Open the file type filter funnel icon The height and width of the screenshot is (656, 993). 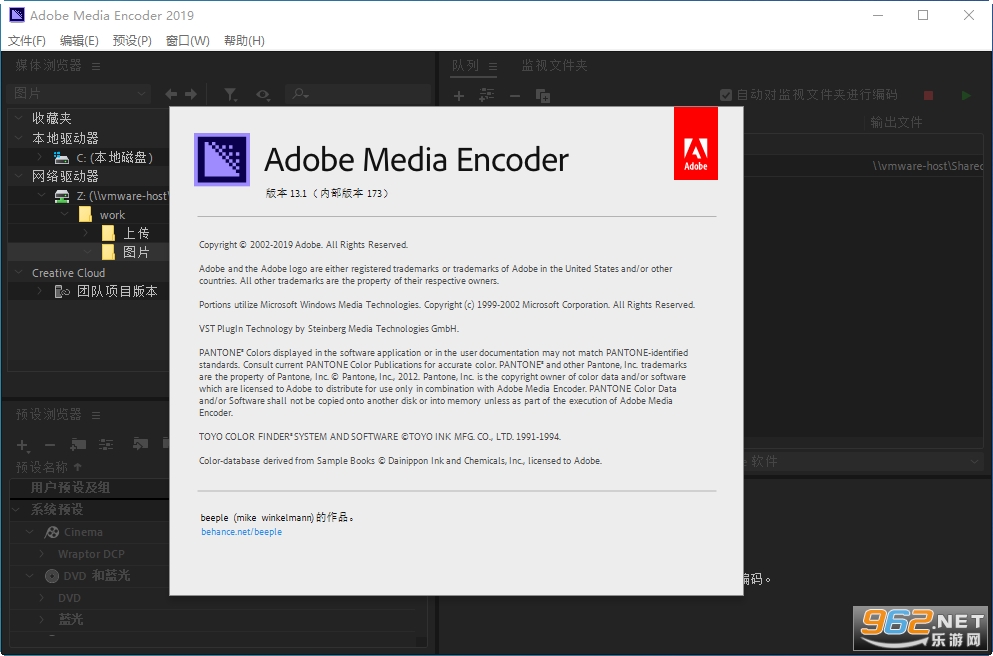[231, 95]
